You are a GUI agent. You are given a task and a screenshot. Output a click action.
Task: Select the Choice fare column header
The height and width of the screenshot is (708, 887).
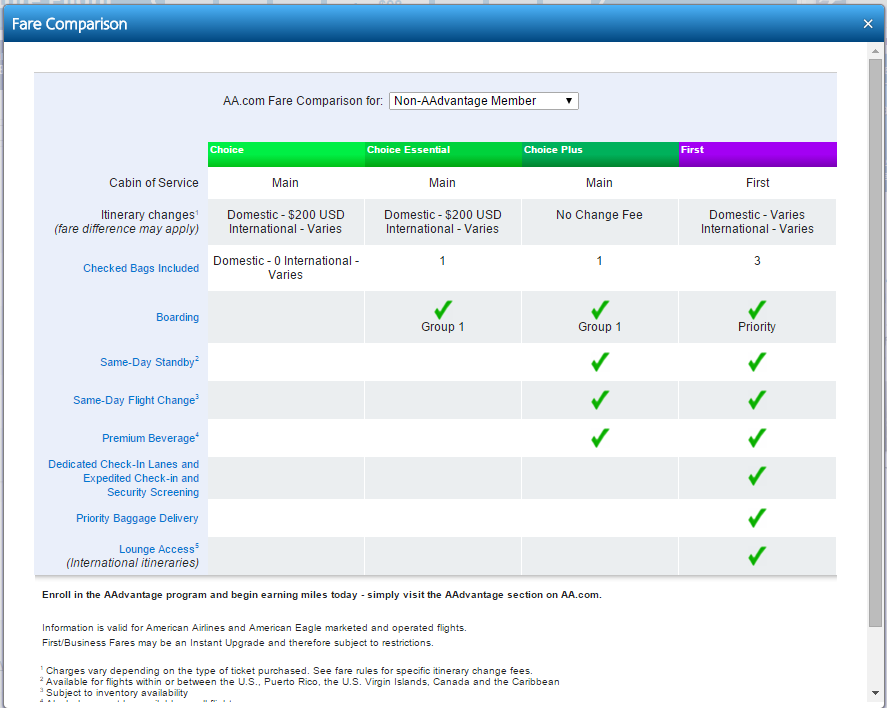286,154
